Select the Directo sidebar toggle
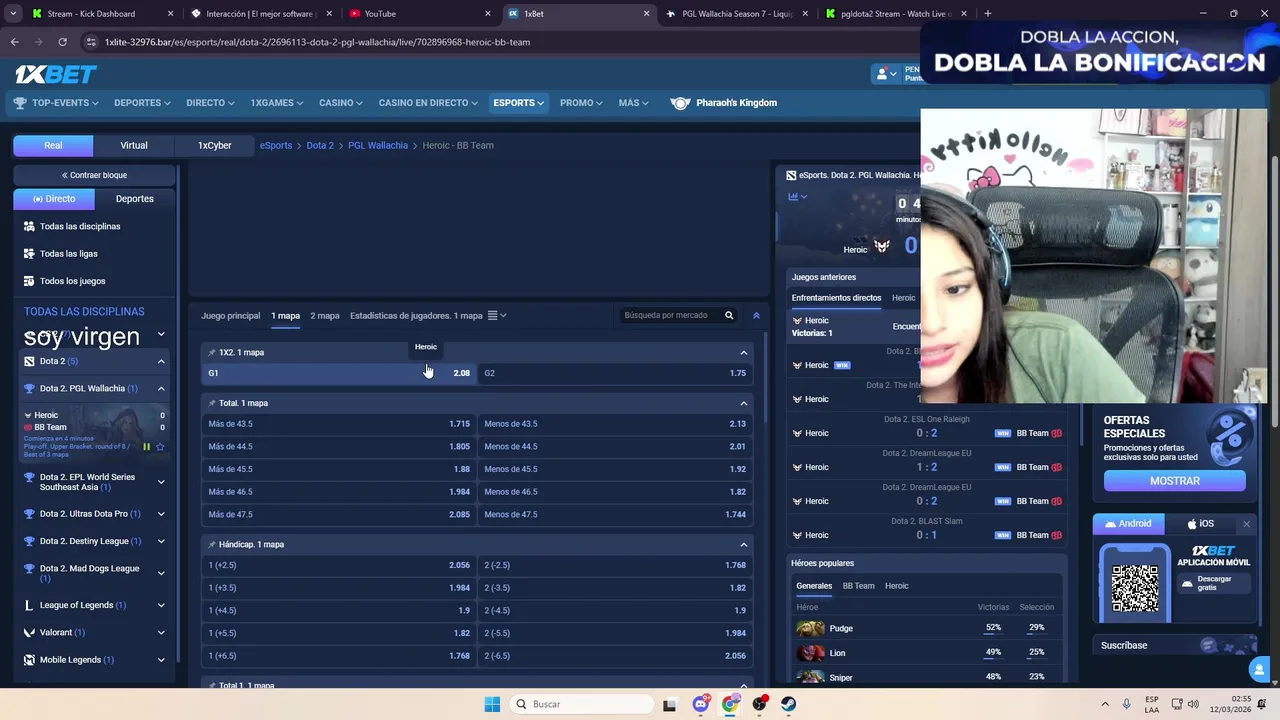 point(53,199)
